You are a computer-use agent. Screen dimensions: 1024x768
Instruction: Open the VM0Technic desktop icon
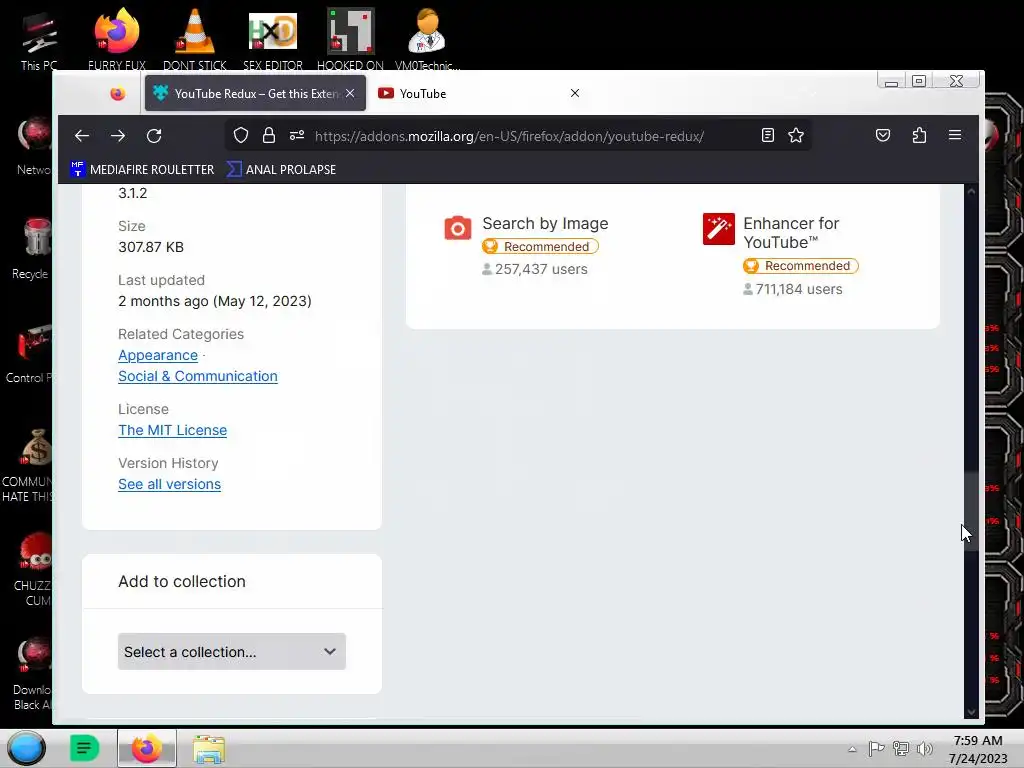coord(427,39)
